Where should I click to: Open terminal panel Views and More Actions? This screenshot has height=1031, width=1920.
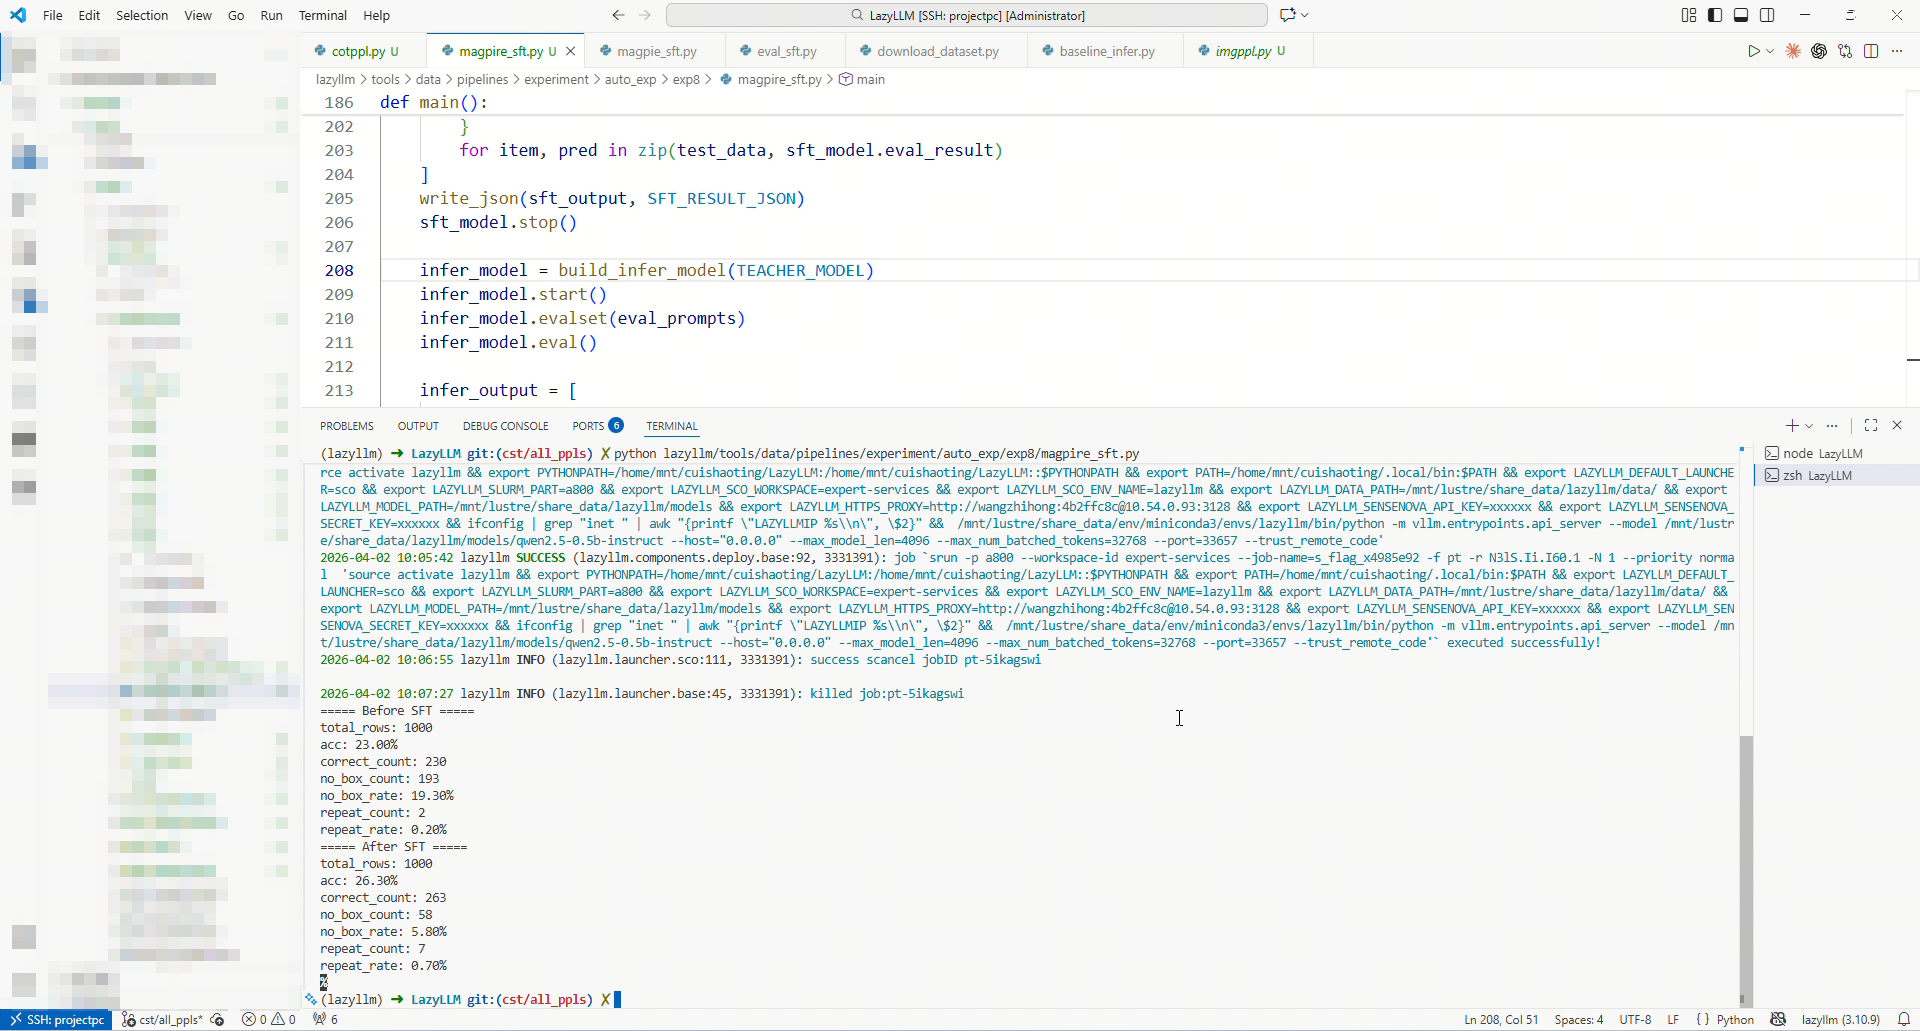(1832, 426)
